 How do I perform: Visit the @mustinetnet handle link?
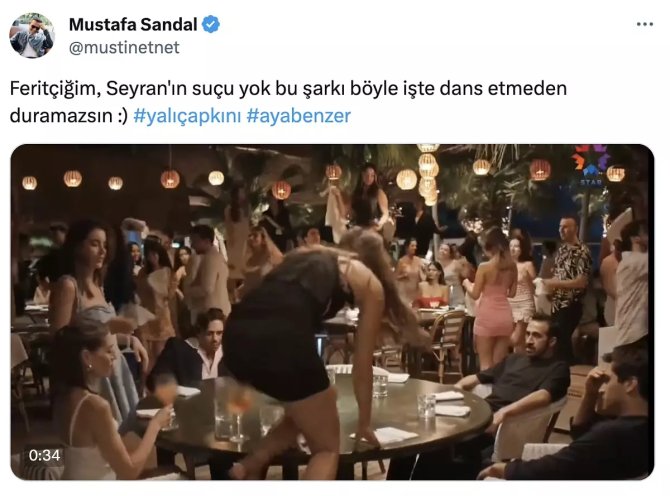coord(124,47)
